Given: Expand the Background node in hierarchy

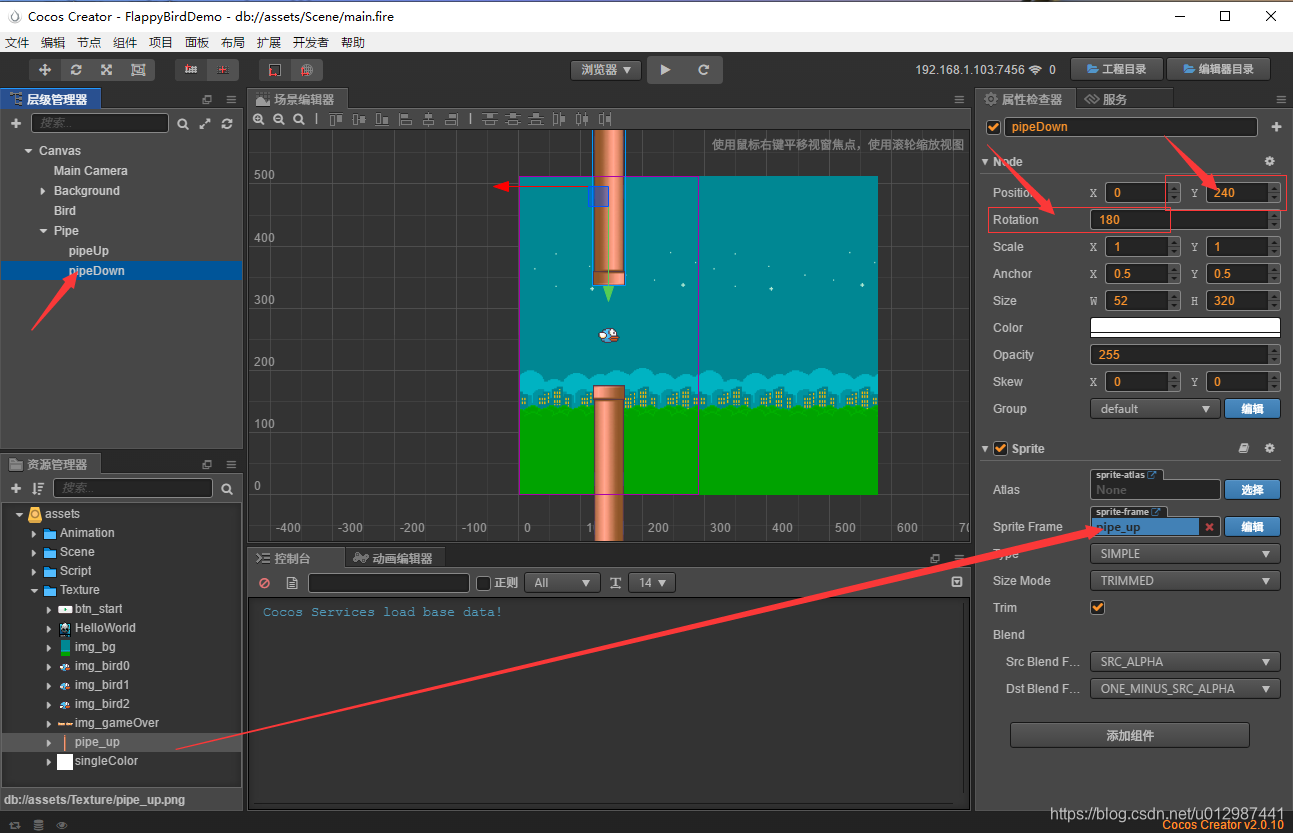Looking at the screenshot, I should point(43,191).
